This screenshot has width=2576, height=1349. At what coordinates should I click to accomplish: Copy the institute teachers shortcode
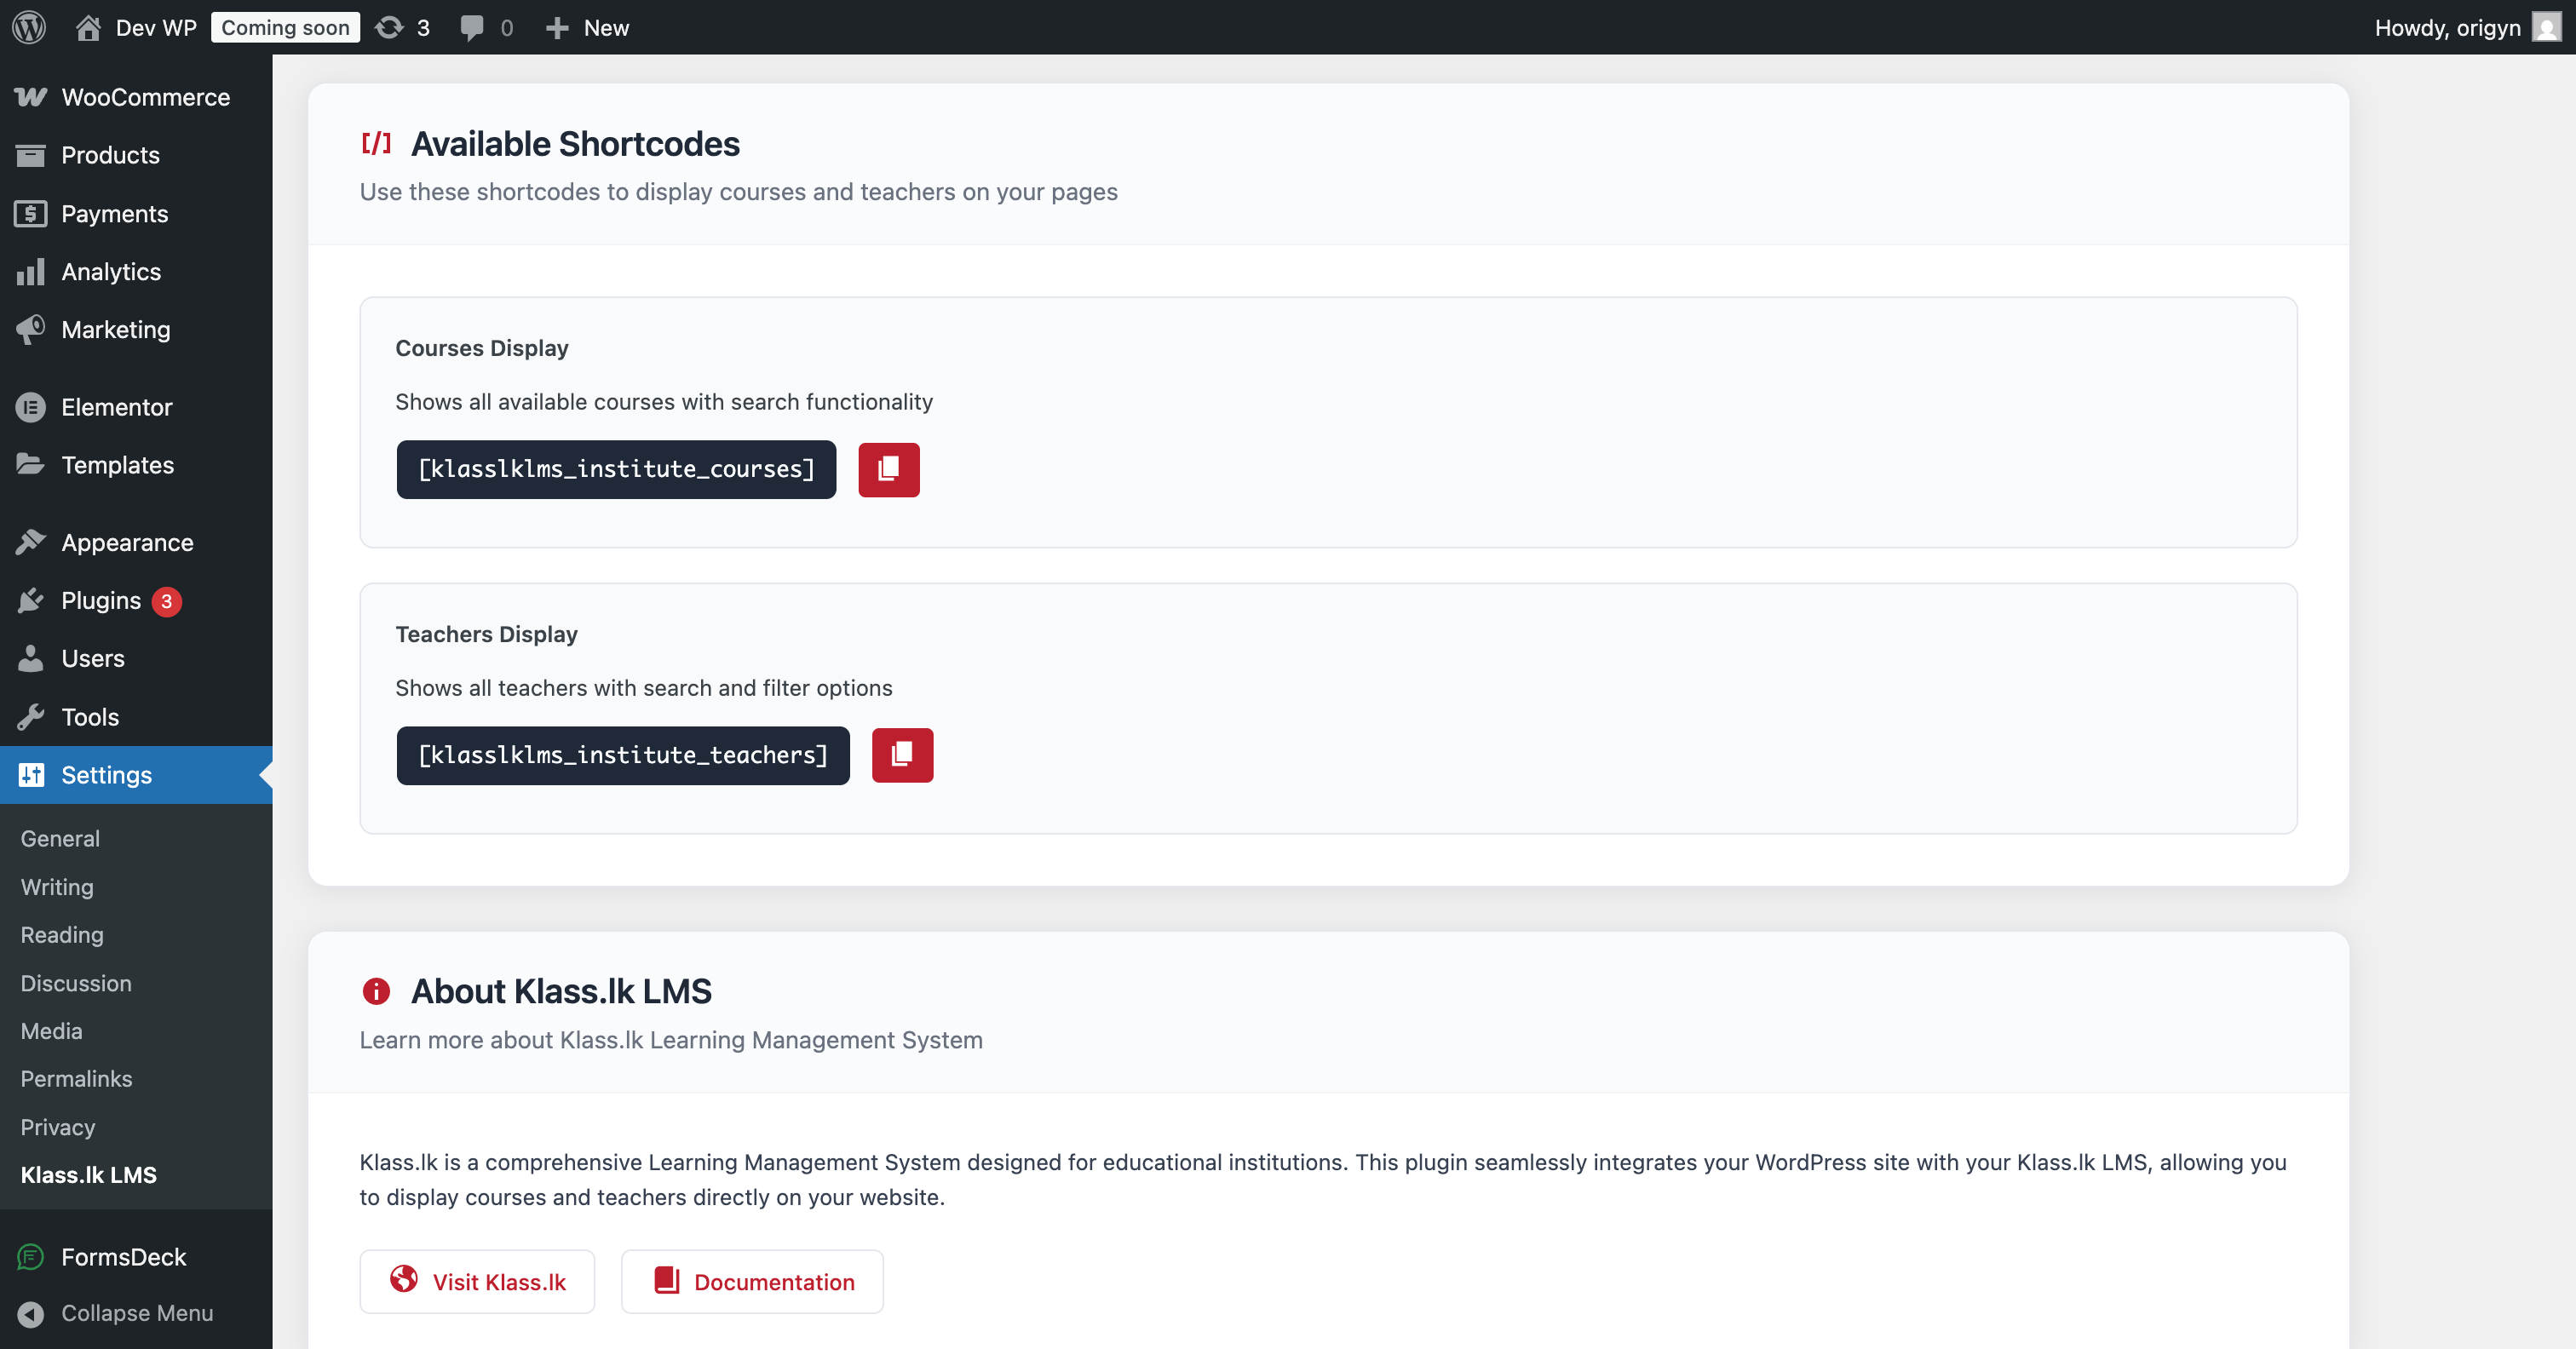[x=901, y=755]
